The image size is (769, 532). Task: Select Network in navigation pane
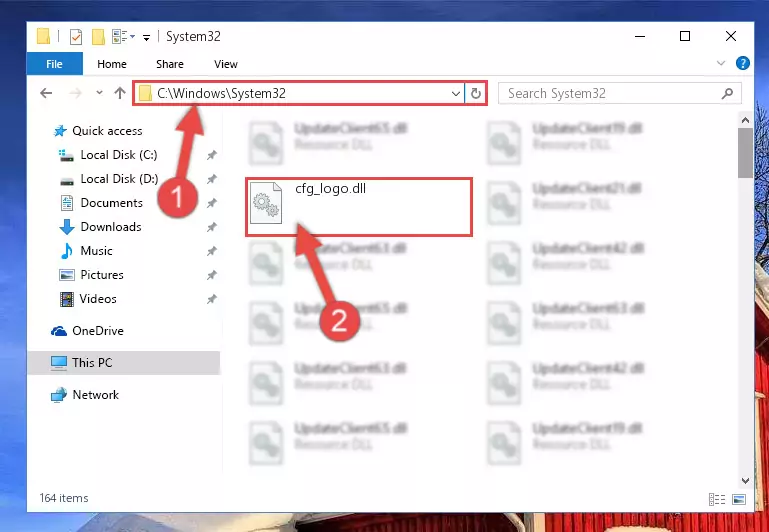coord(96,395)
